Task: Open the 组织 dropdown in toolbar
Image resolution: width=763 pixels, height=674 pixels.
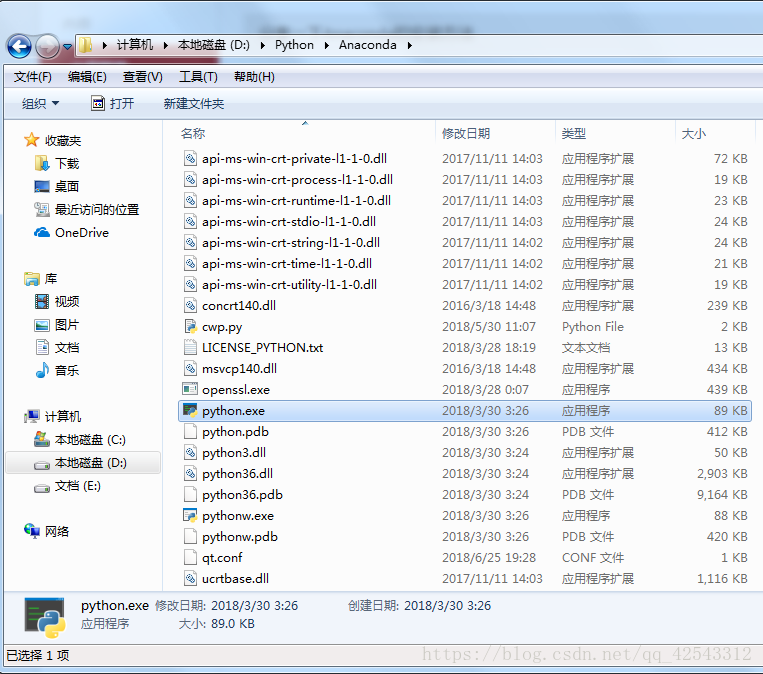Action: [40, 104]
